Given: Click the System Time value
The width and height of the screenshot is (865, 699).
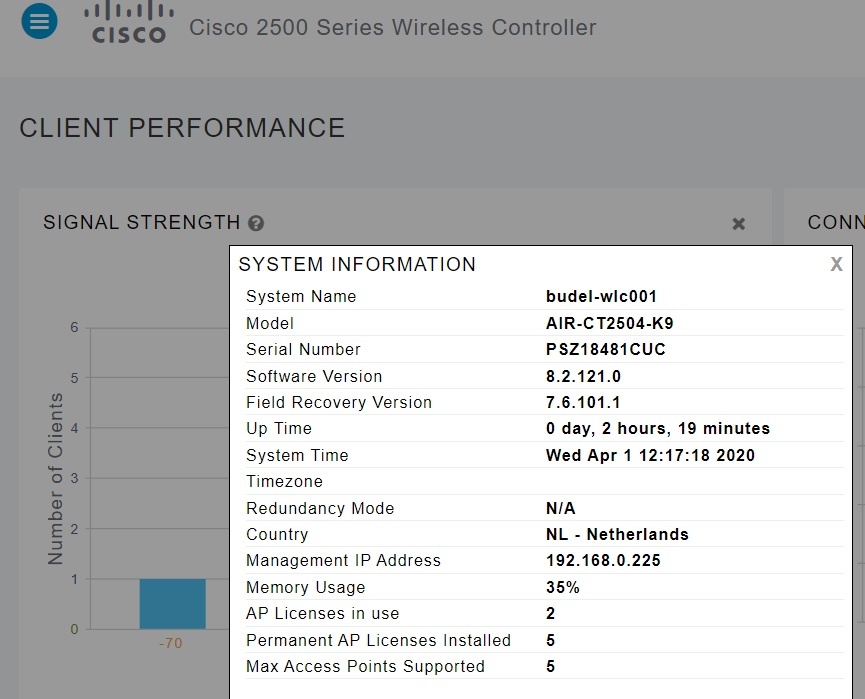Looking at the screenshot, I should point(650,455).
